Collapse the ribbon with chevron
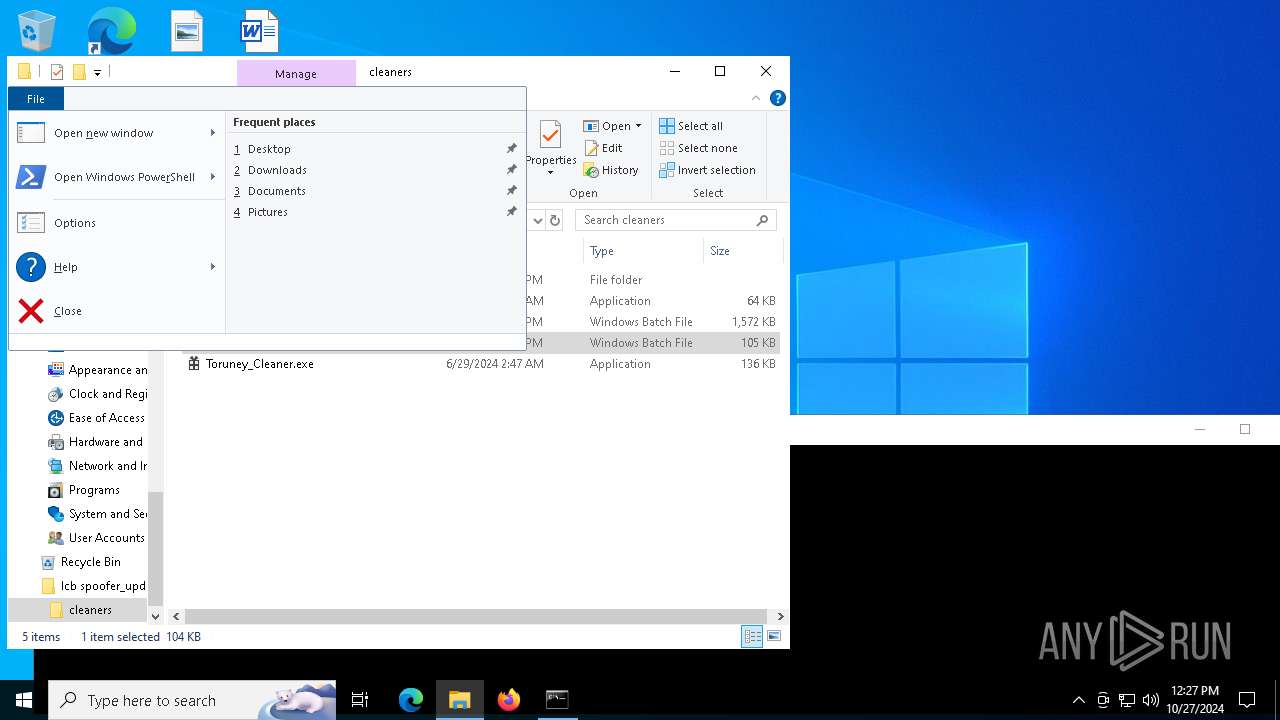 coord(756,98)
